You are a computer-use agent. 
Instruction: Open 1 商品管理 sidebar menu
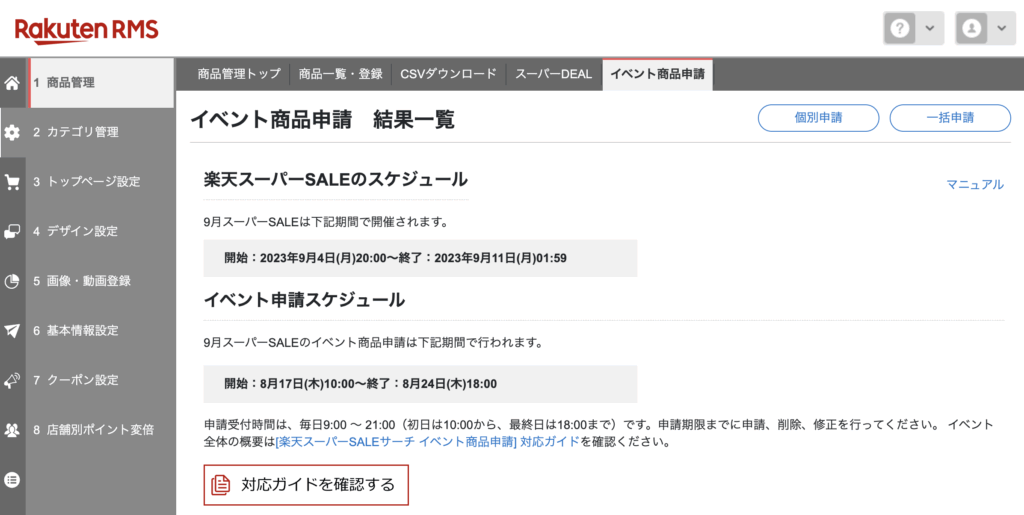(x=101, y=83)
